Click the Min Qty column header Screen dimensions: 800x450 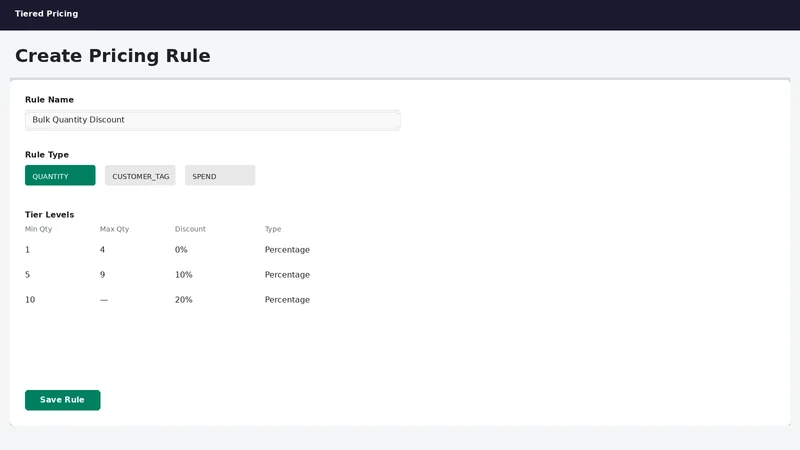[x=39, y=229]
